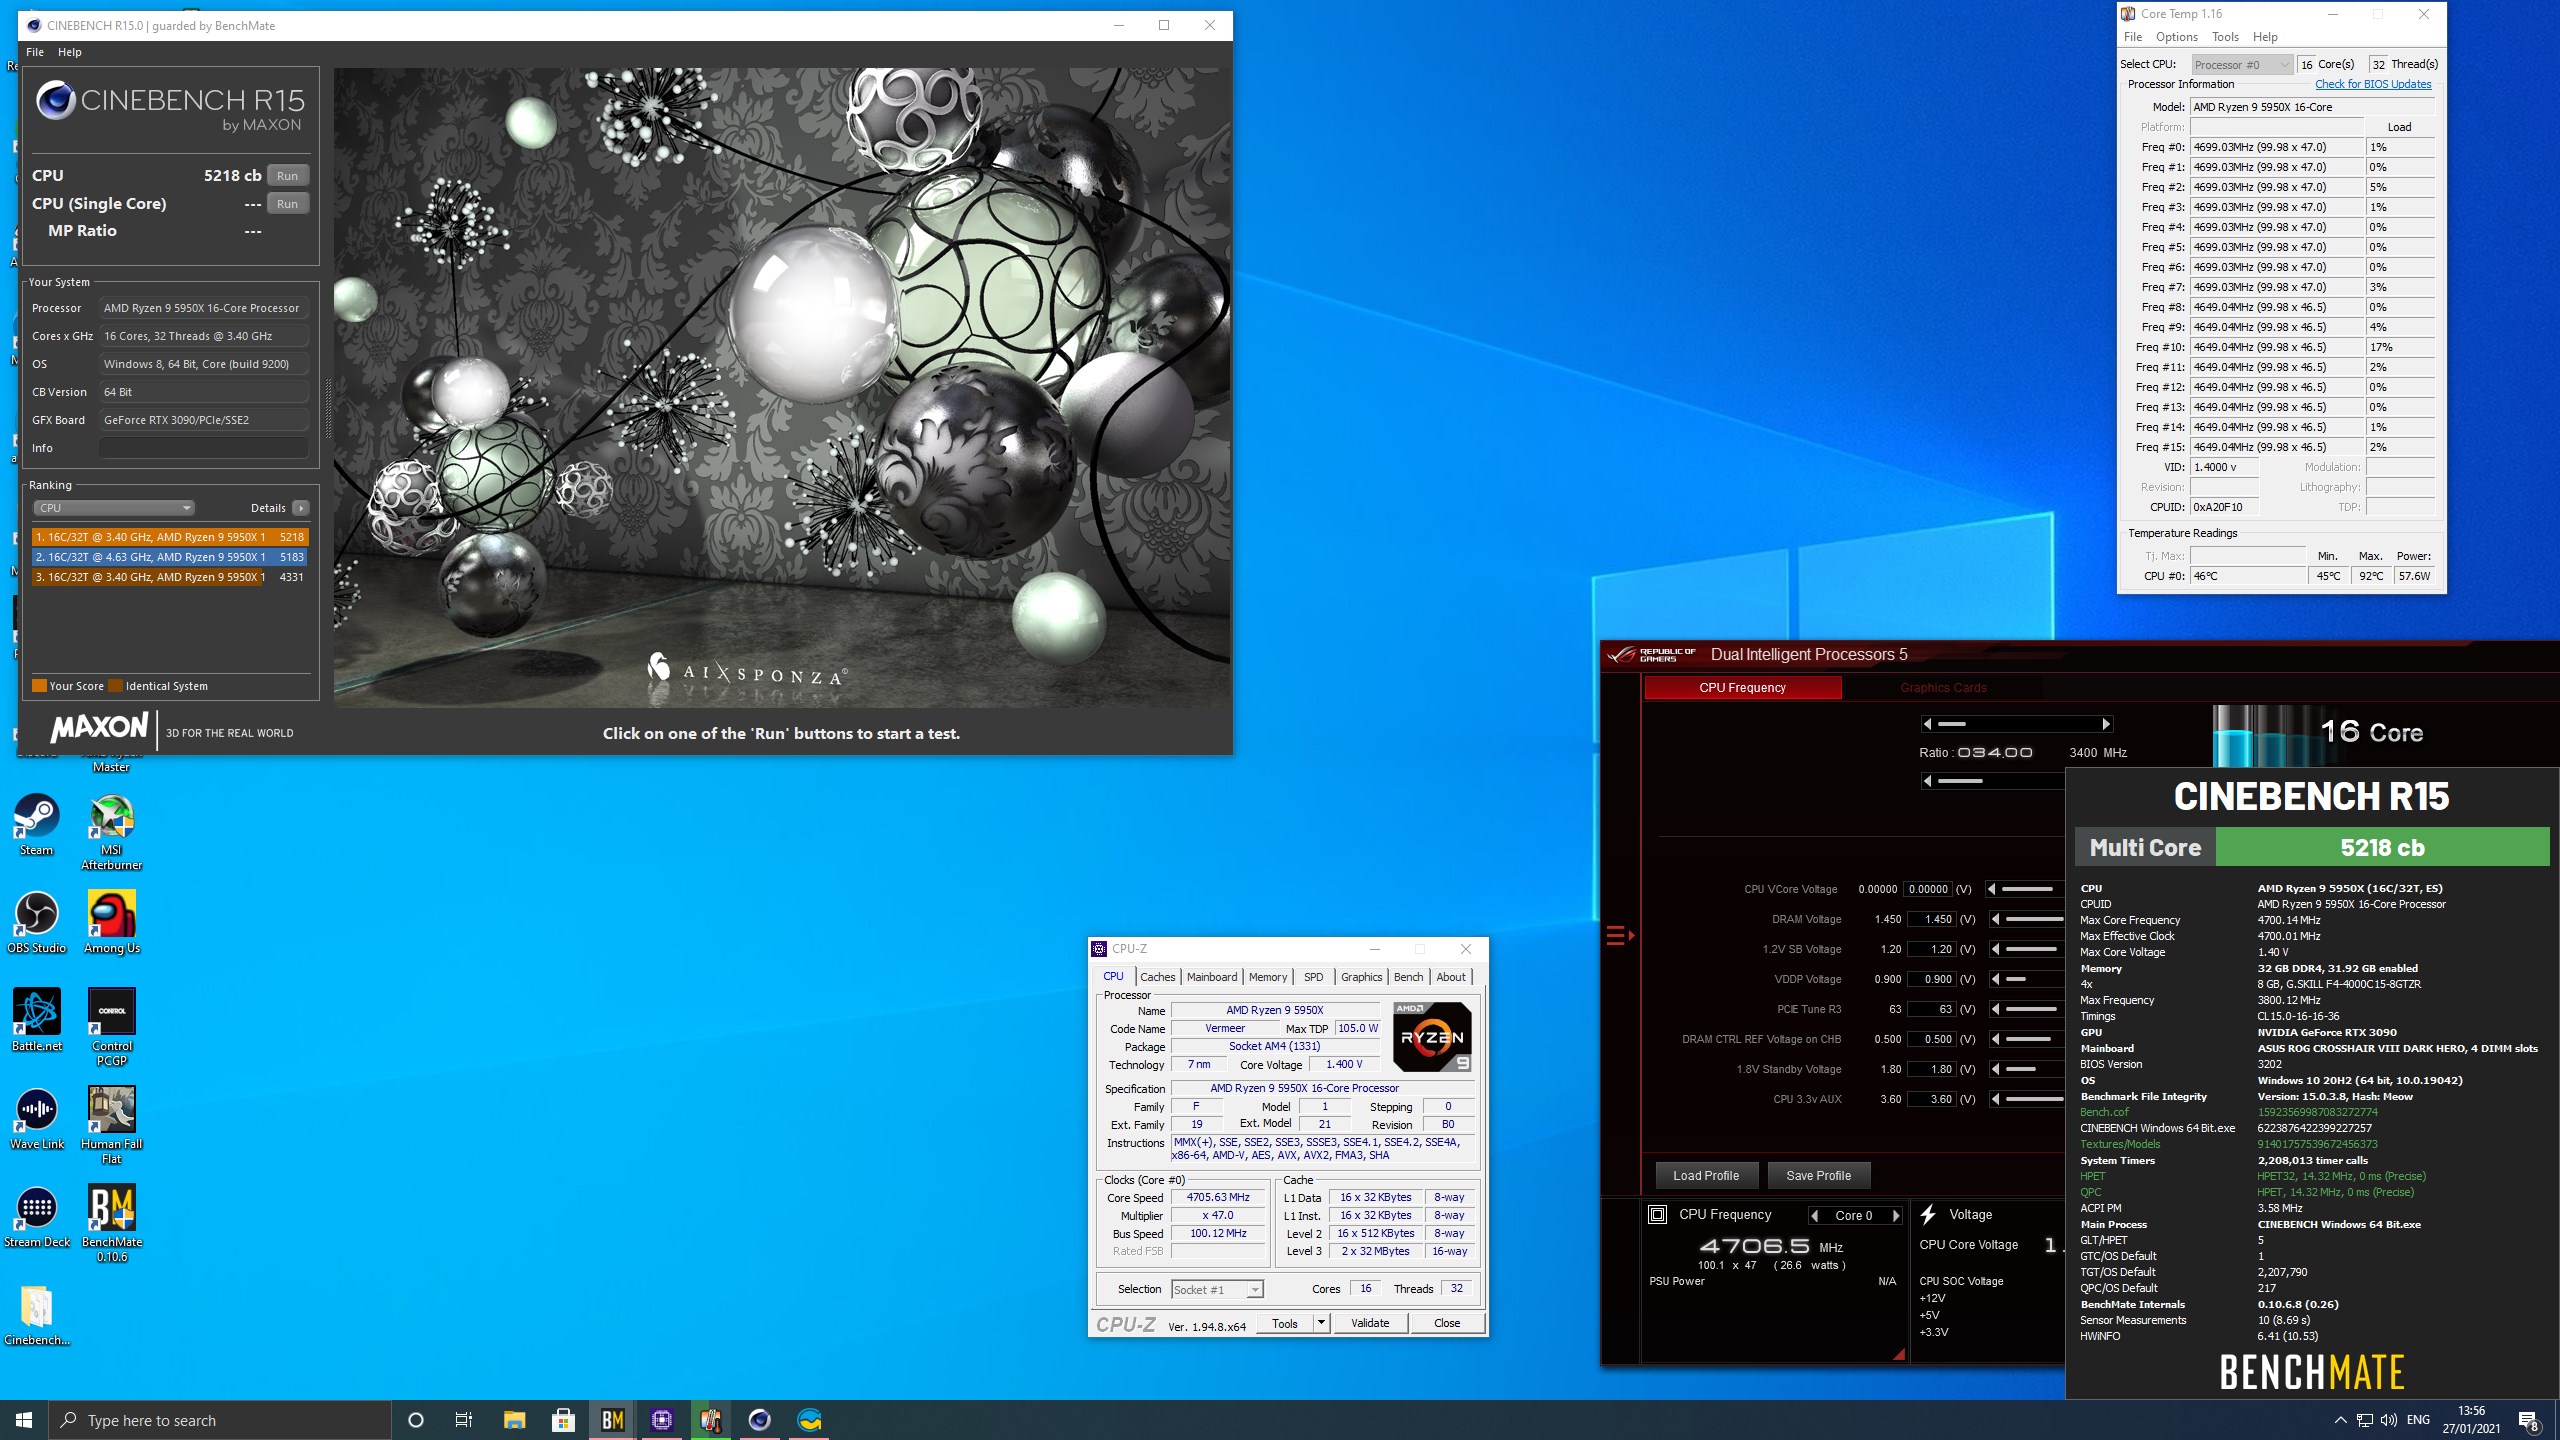2560x1440 pixels.
Task: Switch to the Caches tab in CPU-Z
Action: (1157, 977)
